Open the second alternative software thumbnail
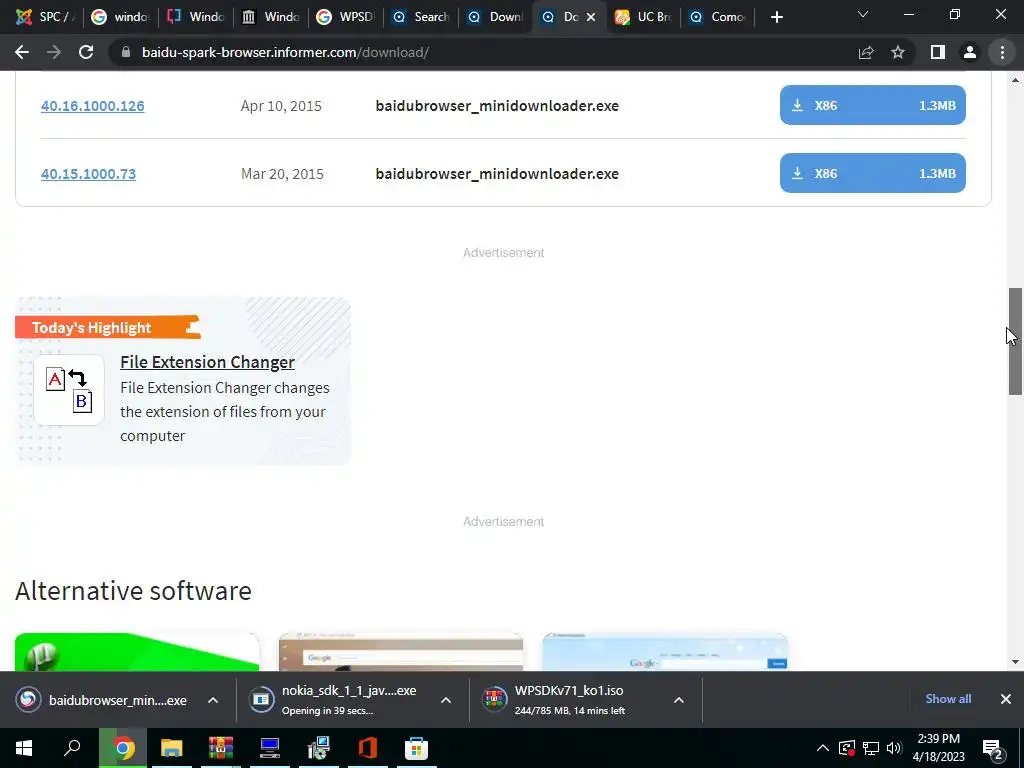 [401, 652]
